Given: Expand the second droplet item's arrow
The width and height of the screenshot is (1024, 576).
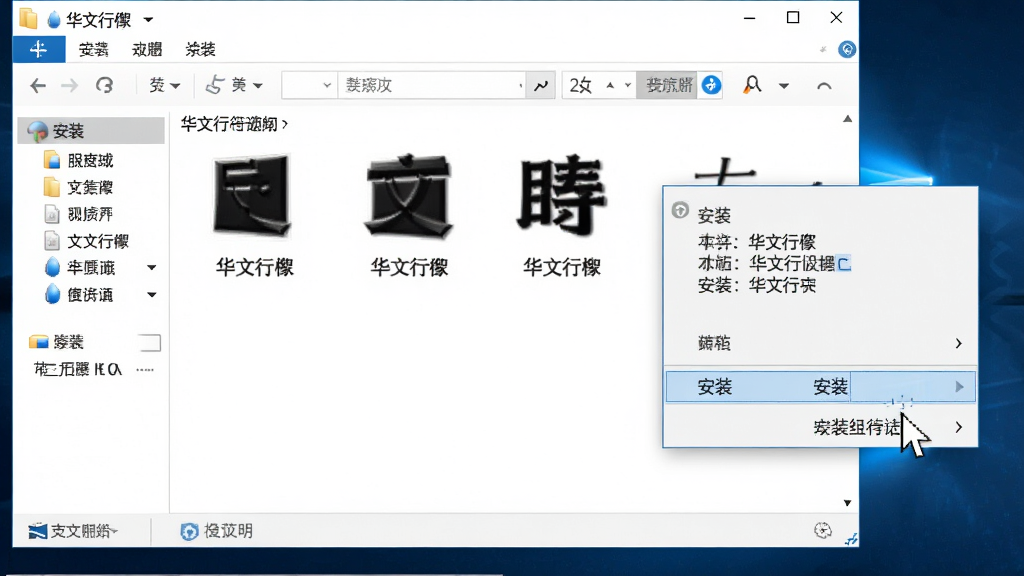Looking at the screenshot, I should point(152,295).
